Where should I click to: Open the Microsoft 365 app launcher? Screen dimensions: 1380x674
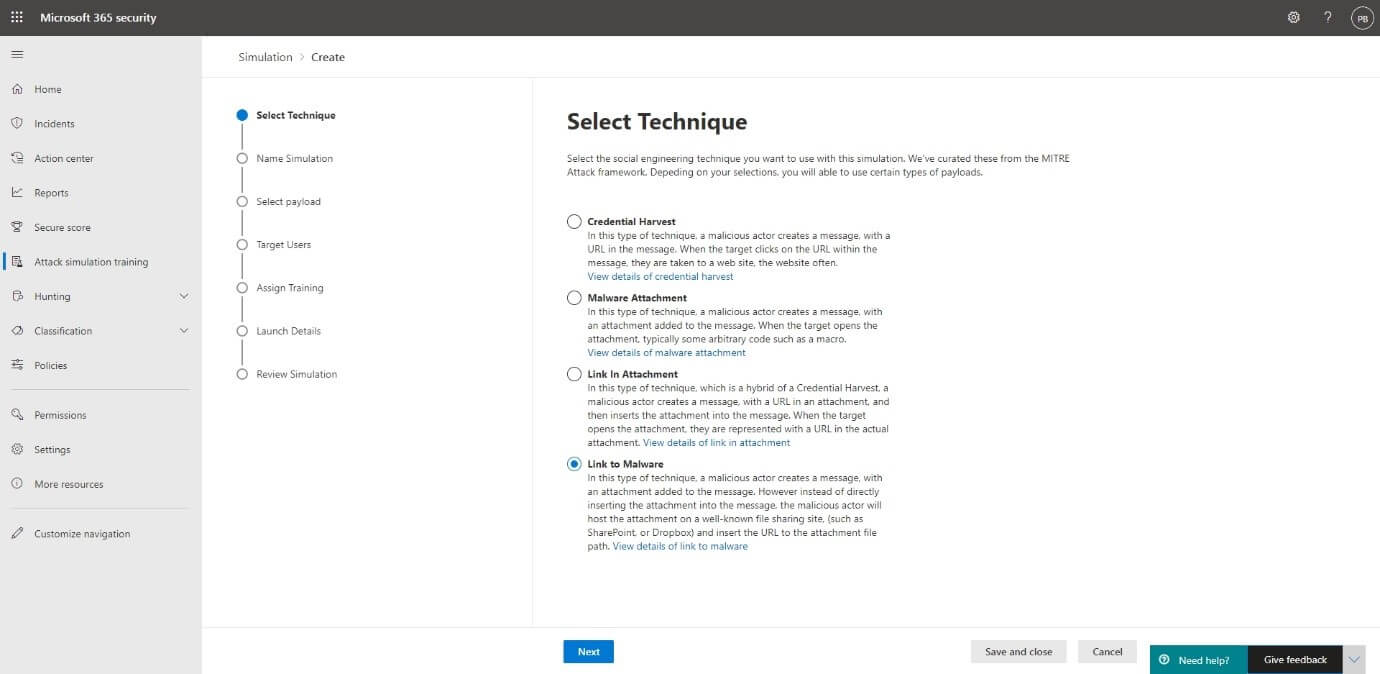pos(15,16)
